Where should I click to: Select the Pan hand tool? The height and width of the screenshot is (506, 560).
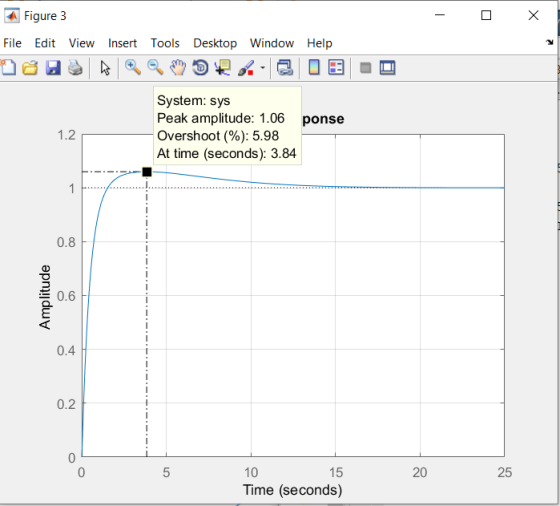pos(178,67)
